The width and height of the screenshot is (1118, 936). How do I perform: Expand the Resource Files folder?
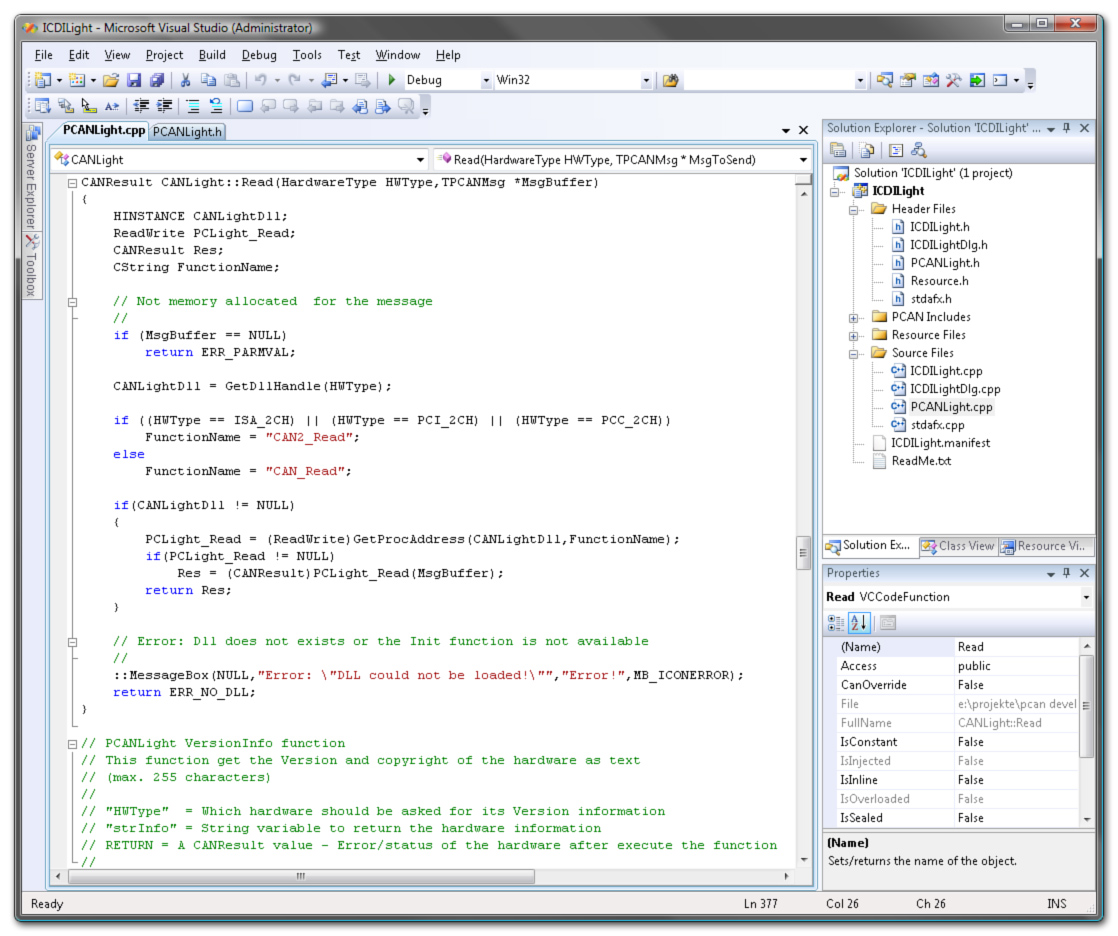(853, 336)
